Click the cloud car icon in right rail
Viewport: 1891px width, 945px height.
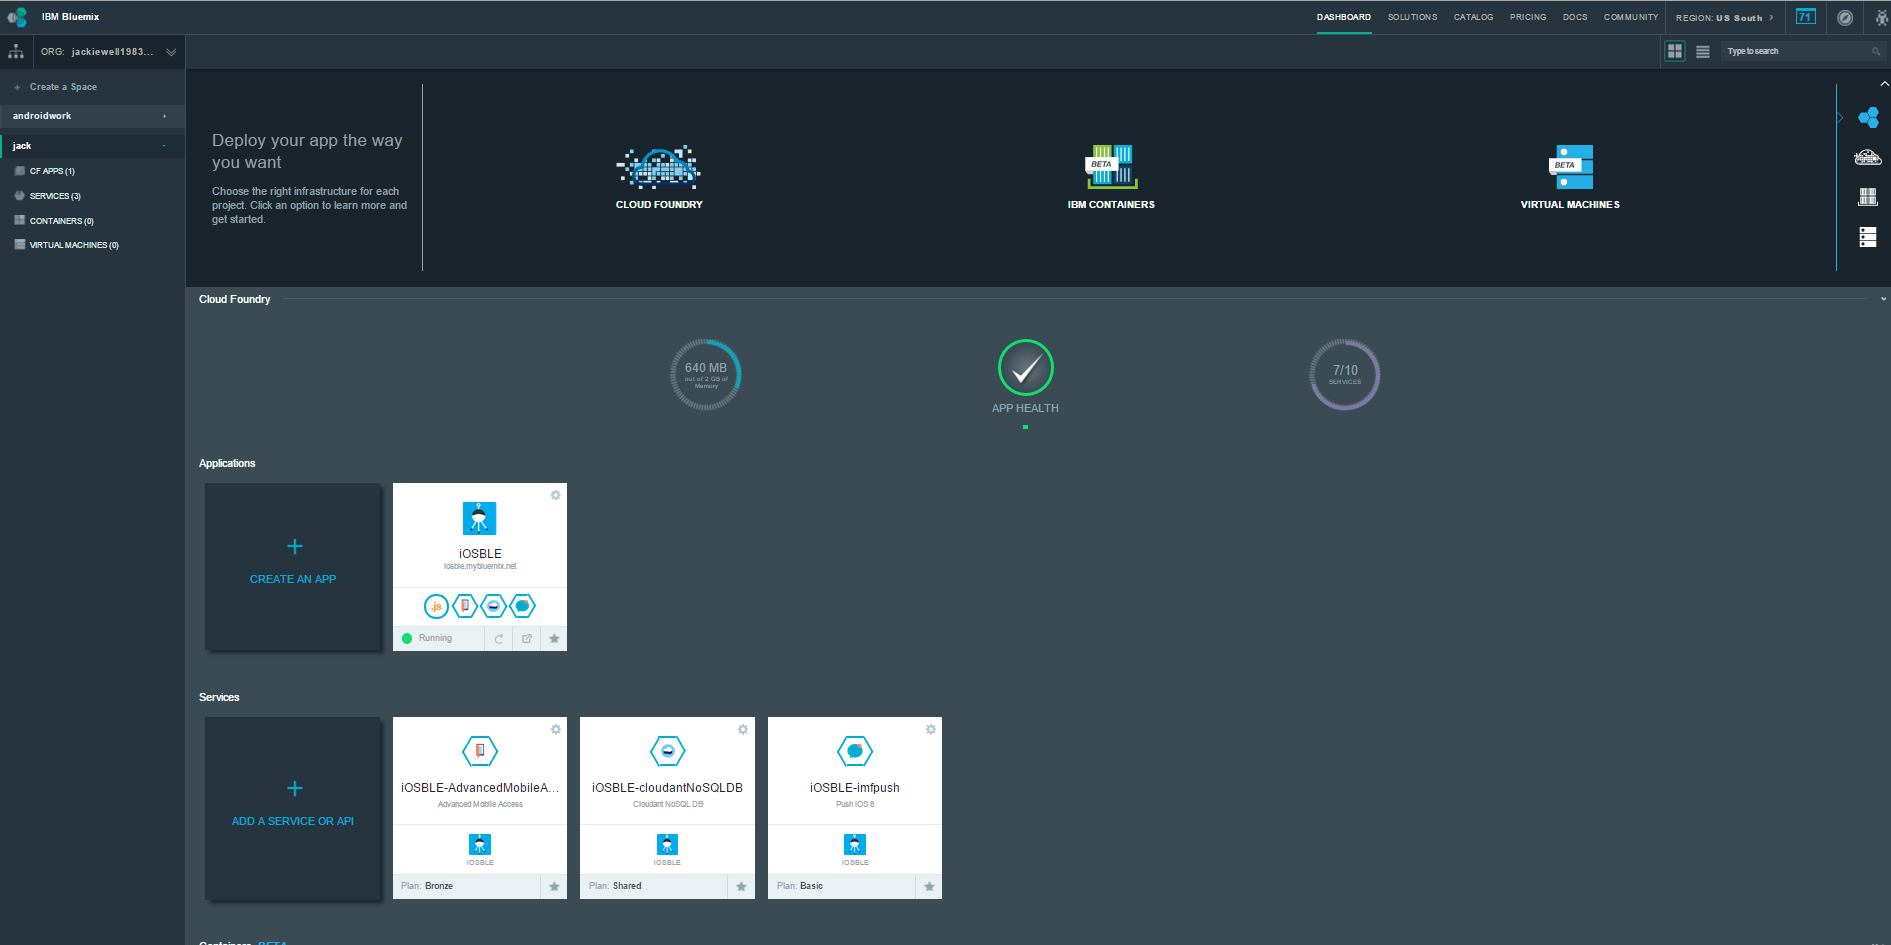coord(1868,157)
